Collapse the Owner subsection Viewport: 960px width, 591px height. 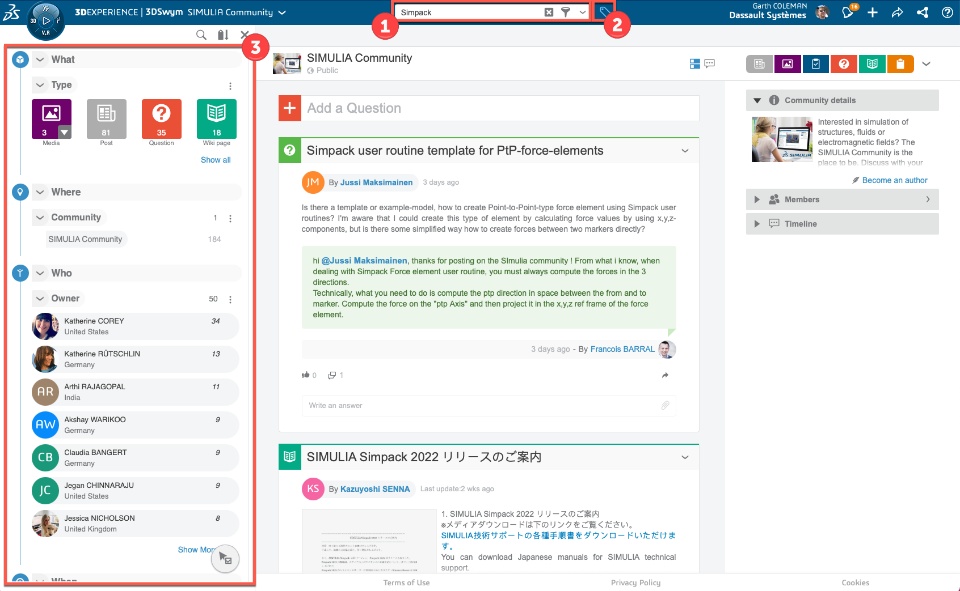pyautogui.click(x=40, y=298)
